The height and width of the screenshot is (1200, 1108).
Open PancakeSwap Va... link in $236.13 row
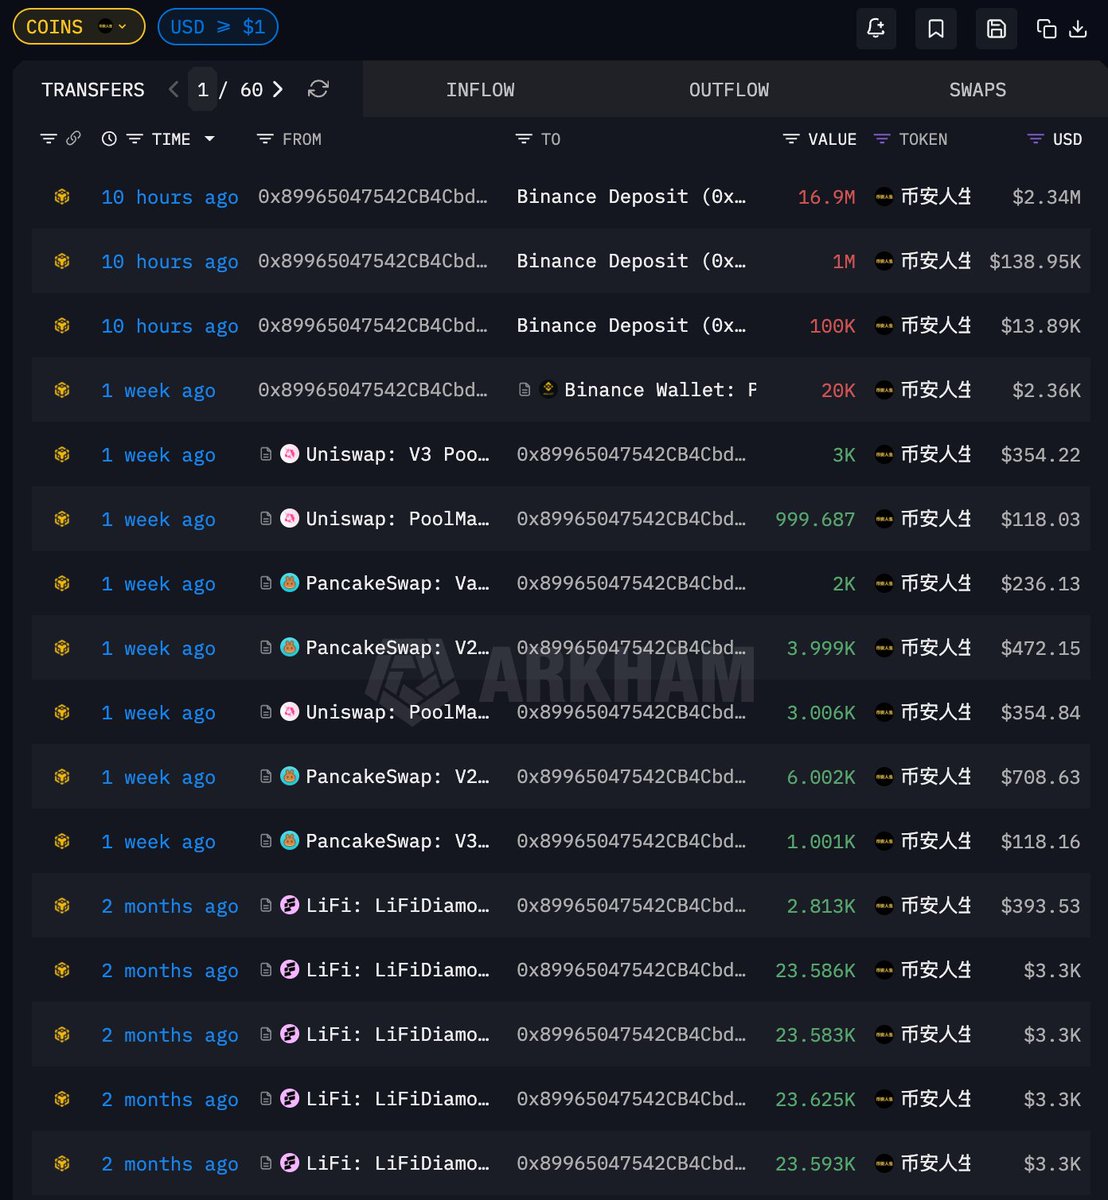click(x=397, y=583)
